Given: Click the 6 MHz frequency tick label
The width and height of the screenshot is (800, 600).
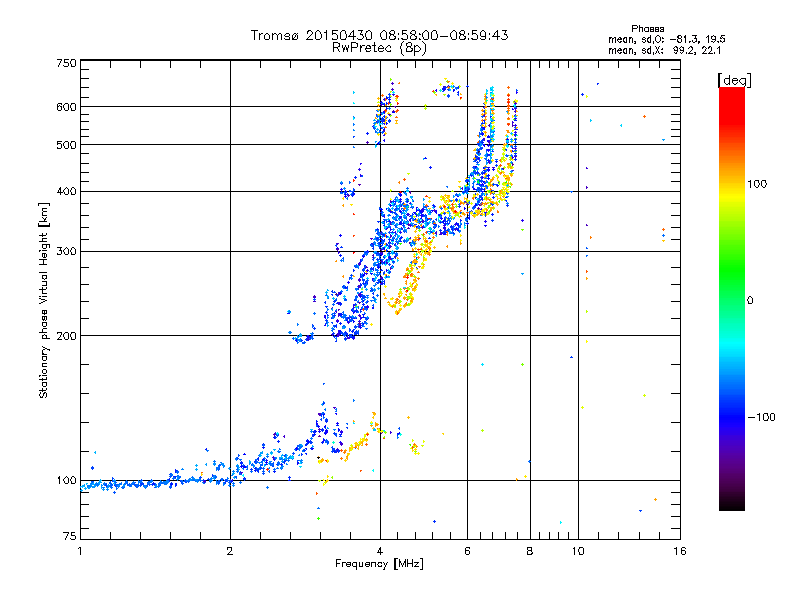Looking at the screenshot, I should 467,551.
